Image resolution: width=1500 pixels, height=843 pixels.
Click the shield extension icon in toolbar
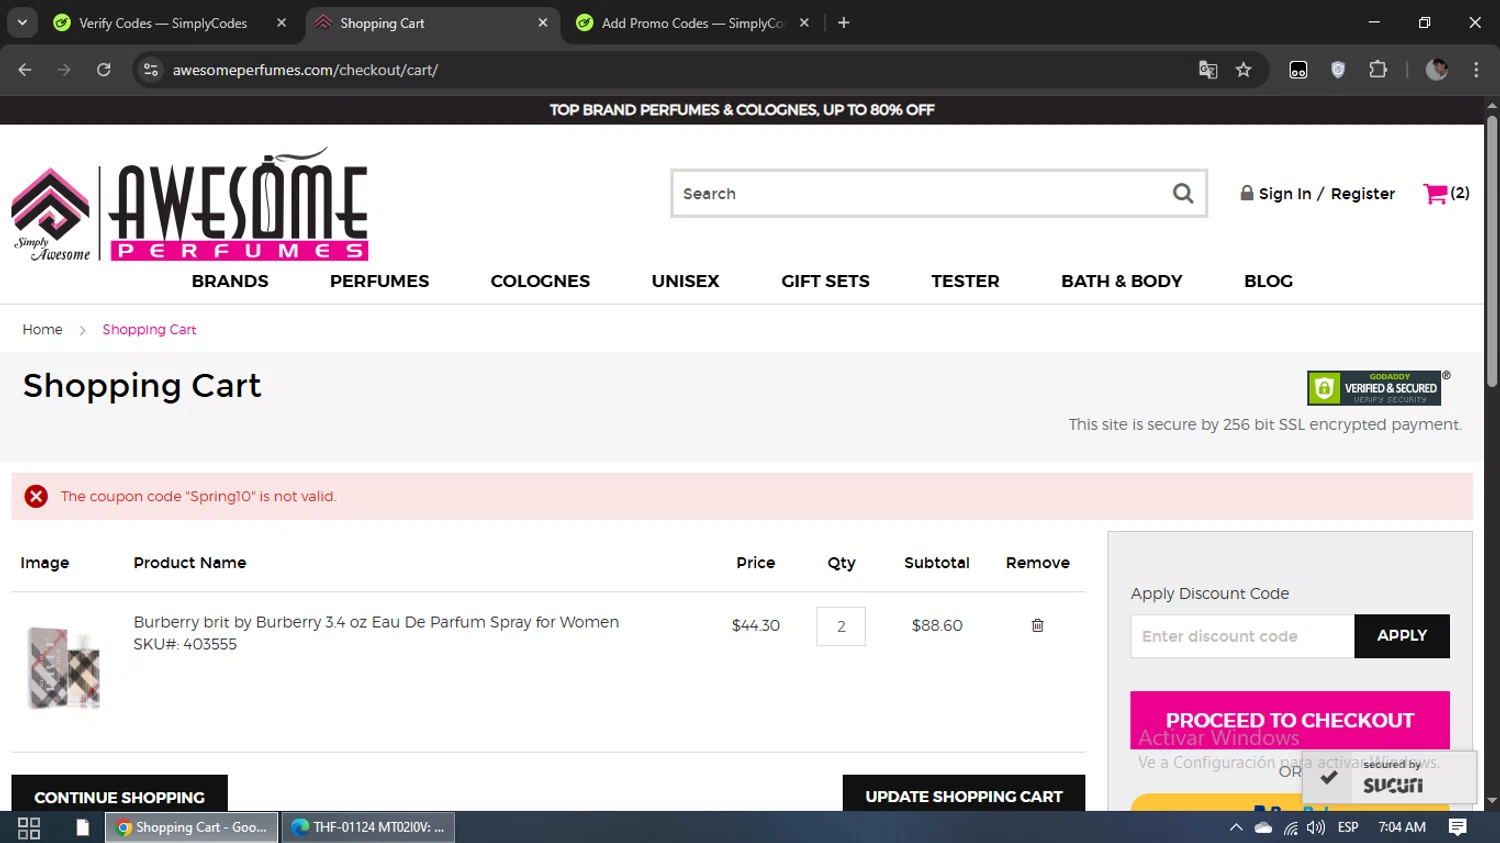(1338, 70)
